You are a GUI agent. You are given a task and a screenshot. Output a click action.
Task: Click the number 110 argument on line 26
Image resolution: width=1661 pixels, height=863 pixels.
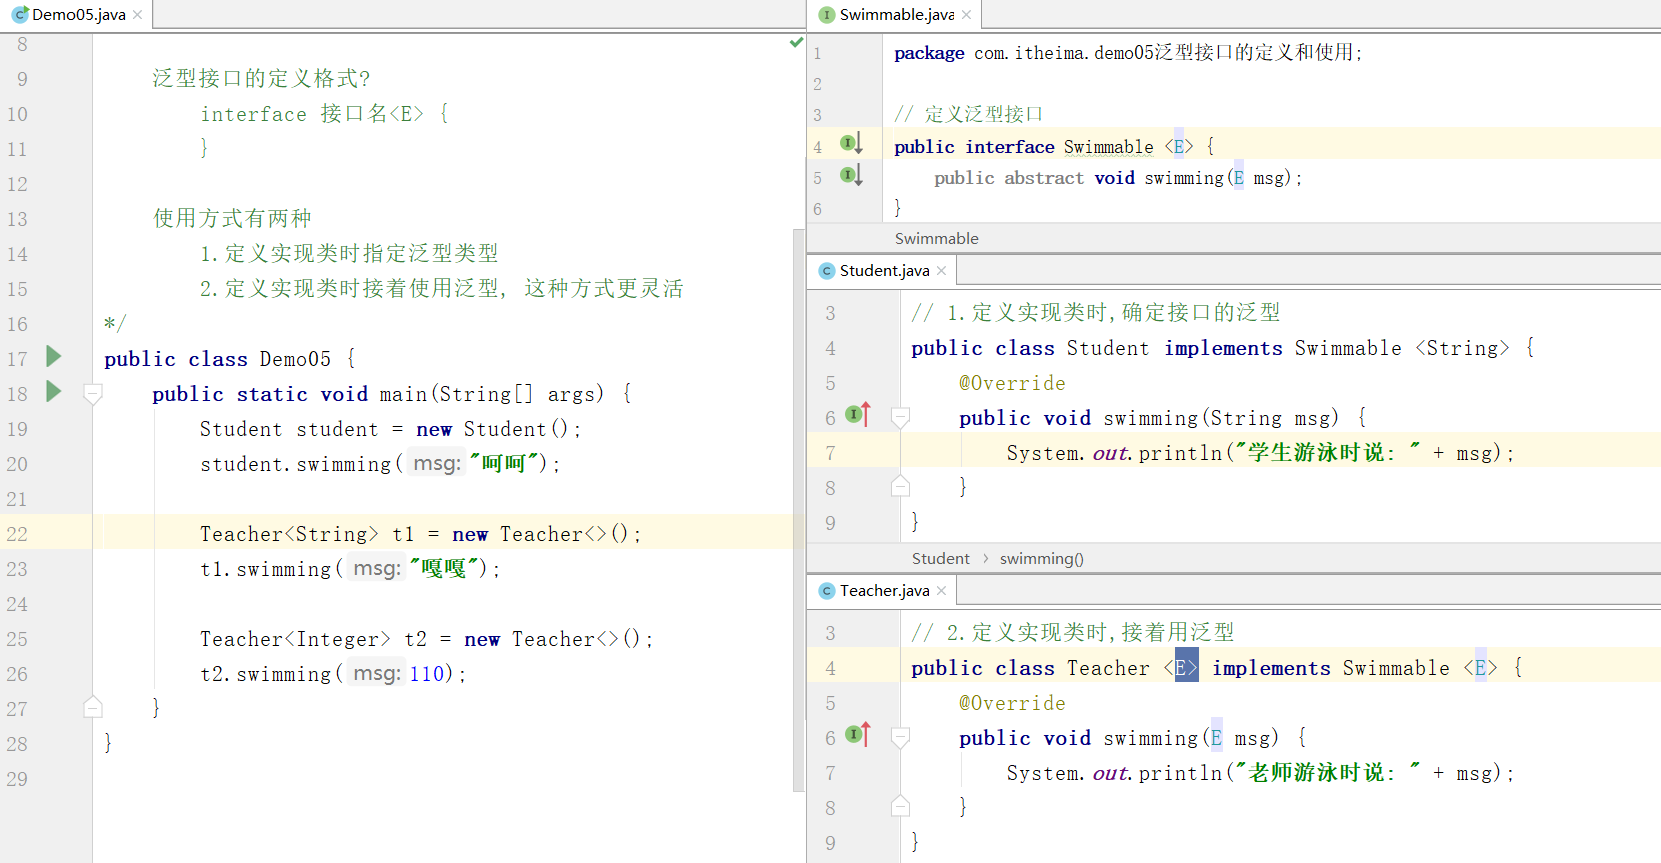pyautogui.click(x=426, y=674)
